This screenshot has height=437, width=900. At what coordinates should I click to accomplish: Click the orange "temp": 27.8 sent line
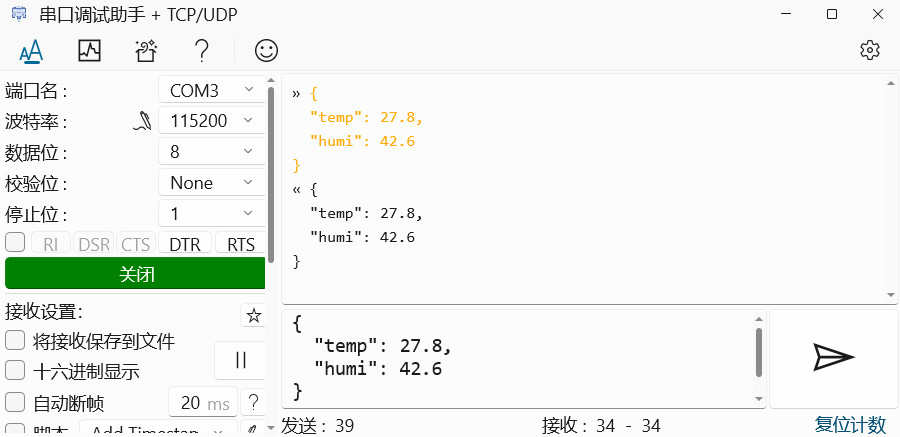coord(366,118)
